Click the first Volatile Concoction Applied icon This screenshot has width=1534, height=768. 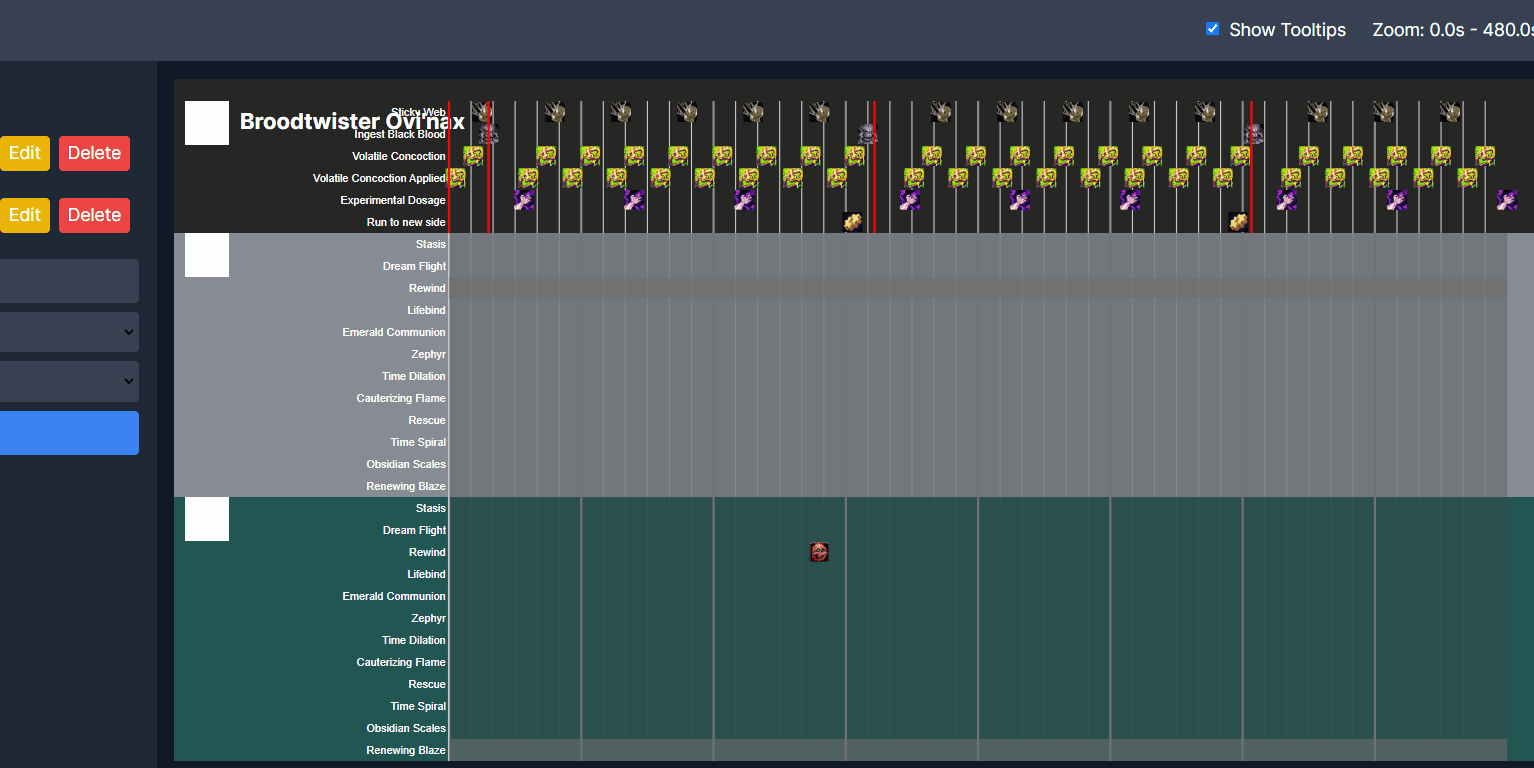pos(457,178)
